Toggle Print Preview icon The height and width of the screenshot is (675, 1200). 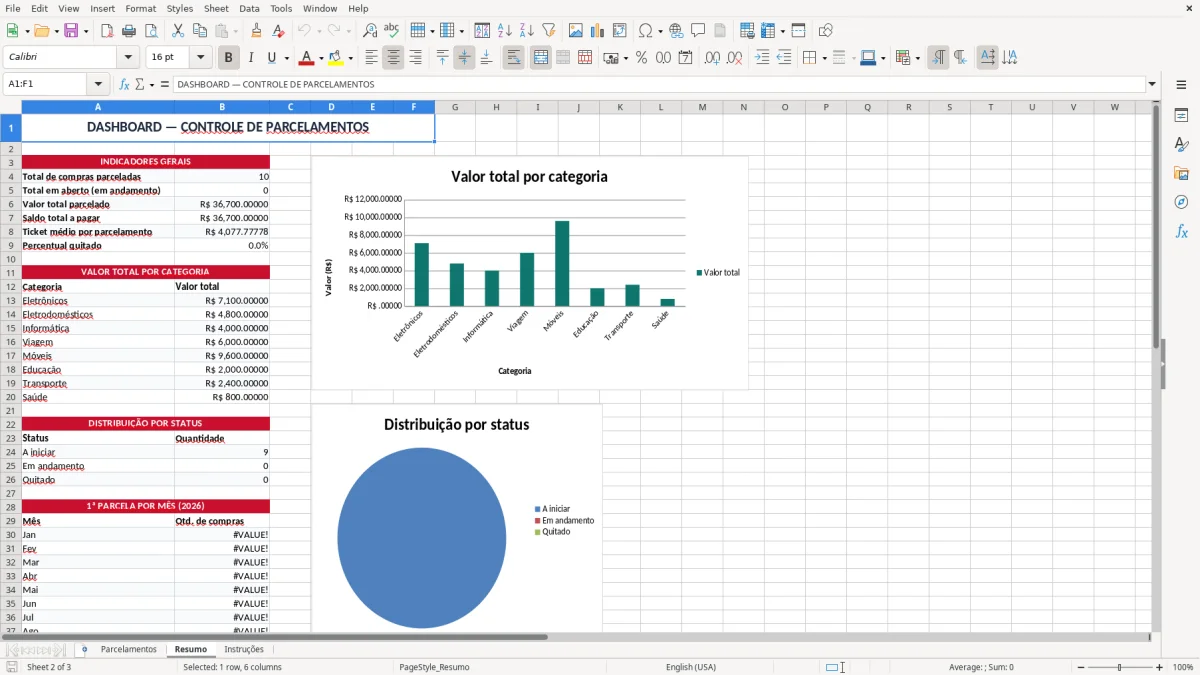pos(151,31)
